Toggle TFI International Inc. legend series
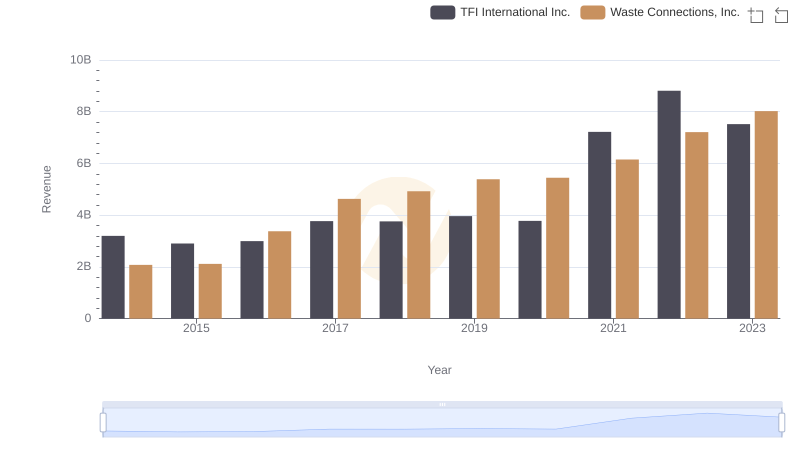This screenshot has height=461, width=800. click(500, 12)
